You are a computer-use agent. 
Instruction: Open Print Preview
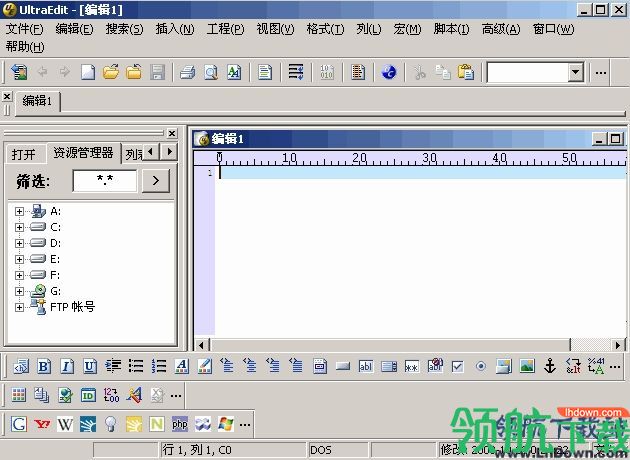tap(211, 73)
